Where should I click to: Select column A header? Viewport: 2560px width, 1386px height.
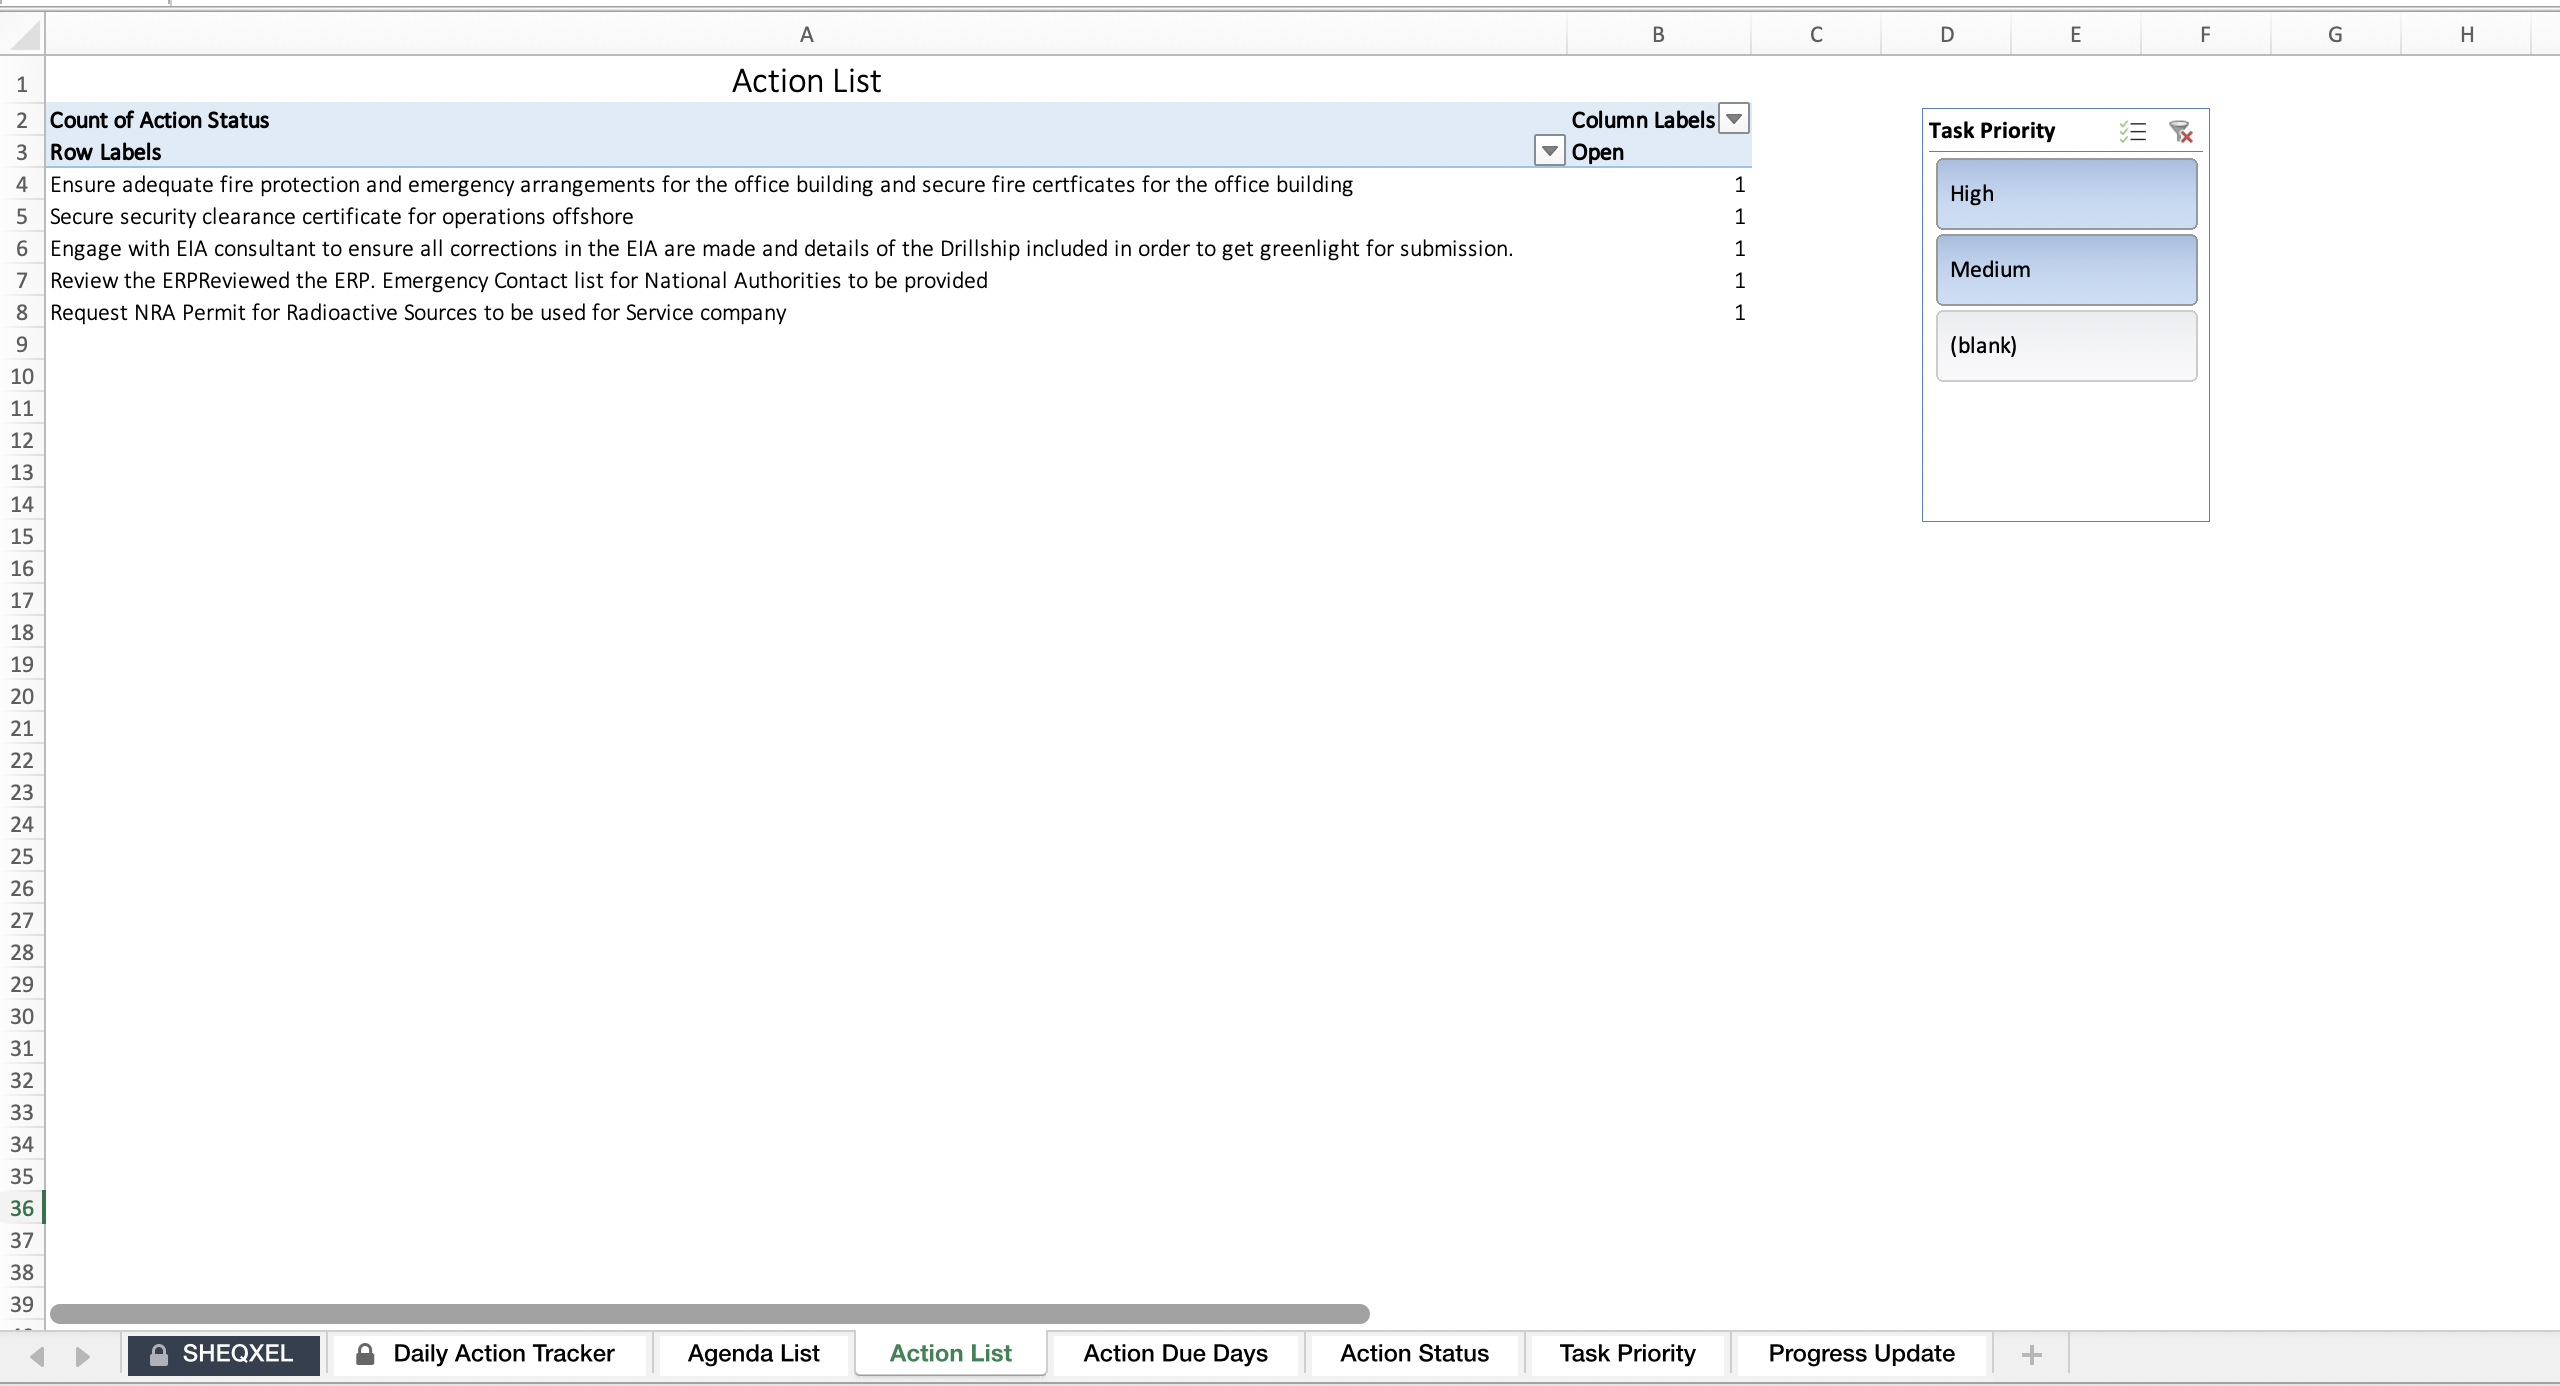click(x=806, y=35)
